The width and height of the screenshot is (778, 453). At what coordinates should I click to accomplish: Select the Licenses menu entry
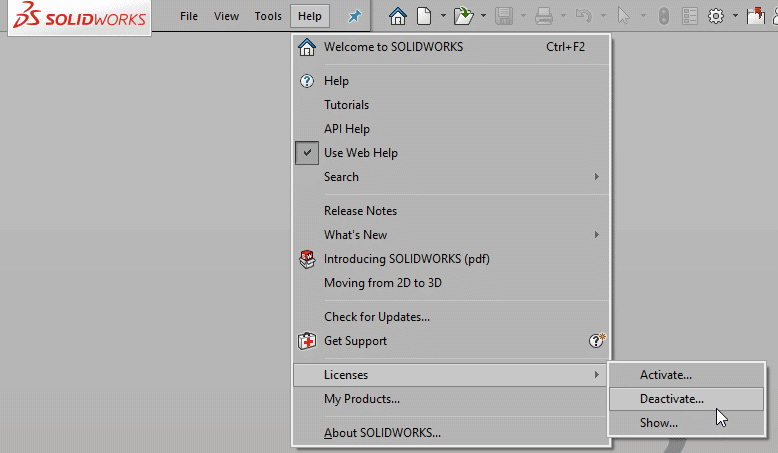pos(451,375)
